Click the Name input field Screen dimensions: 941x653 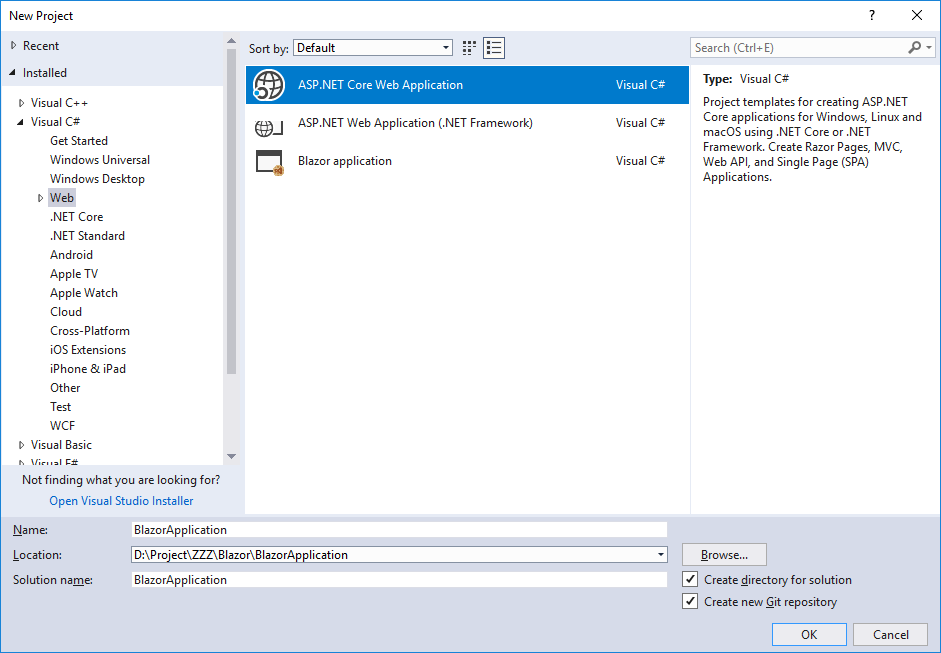point(399,529)
